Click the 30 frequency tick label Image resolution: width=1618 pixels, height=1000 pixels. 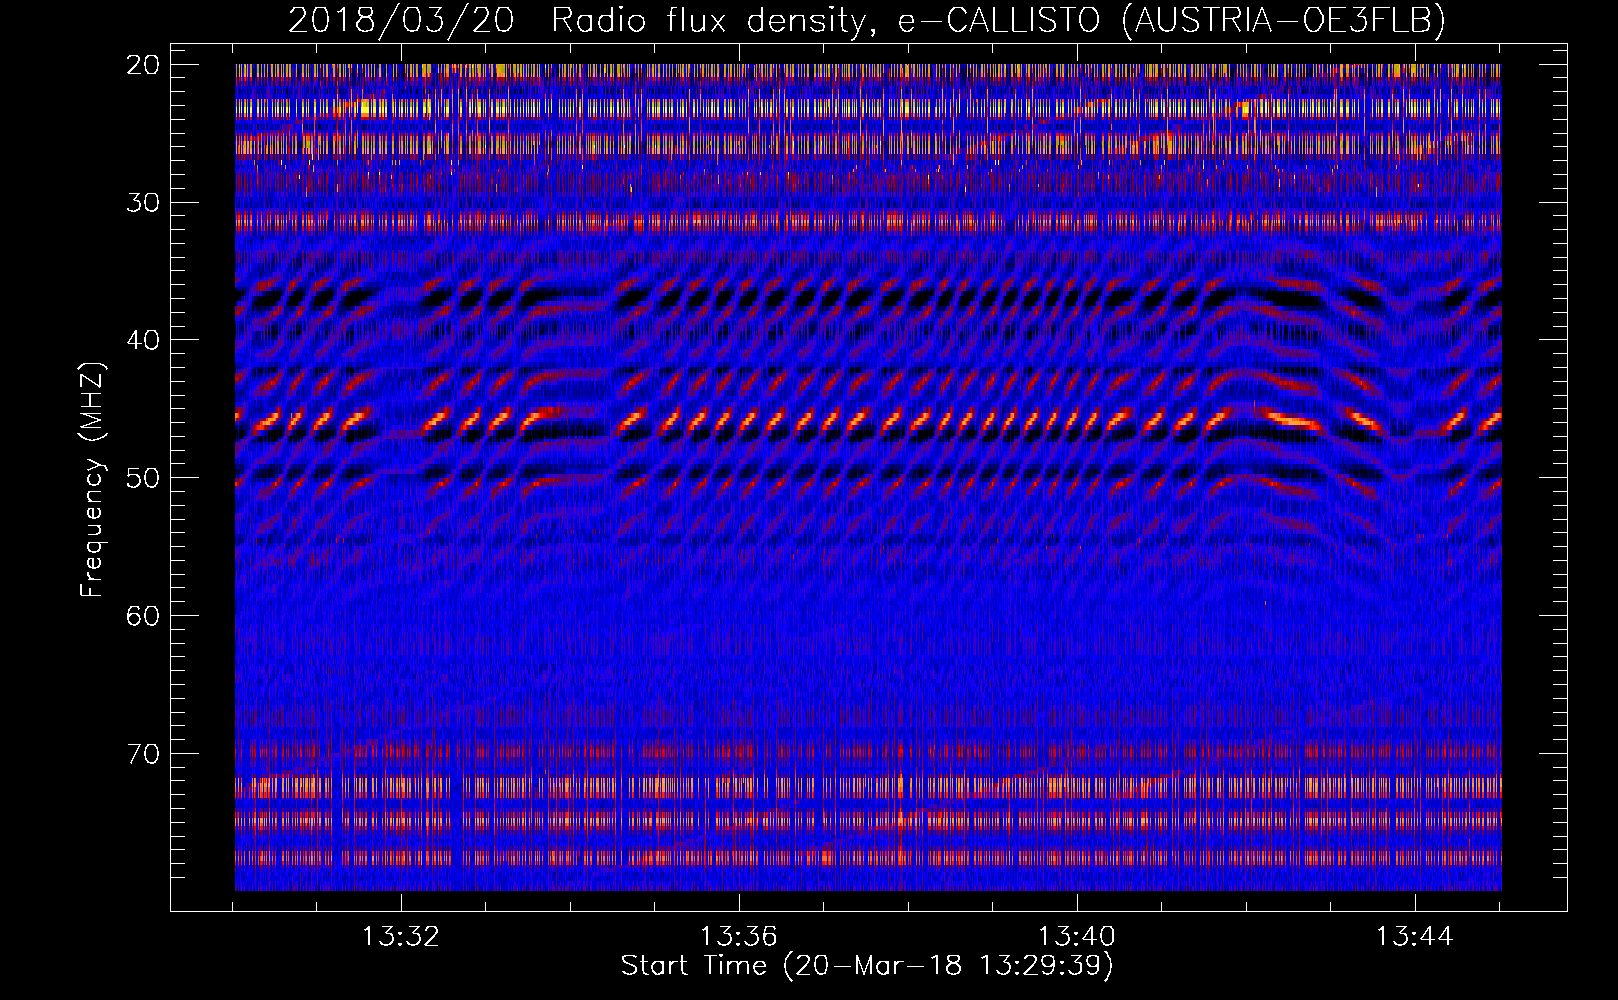pos(144,202)
